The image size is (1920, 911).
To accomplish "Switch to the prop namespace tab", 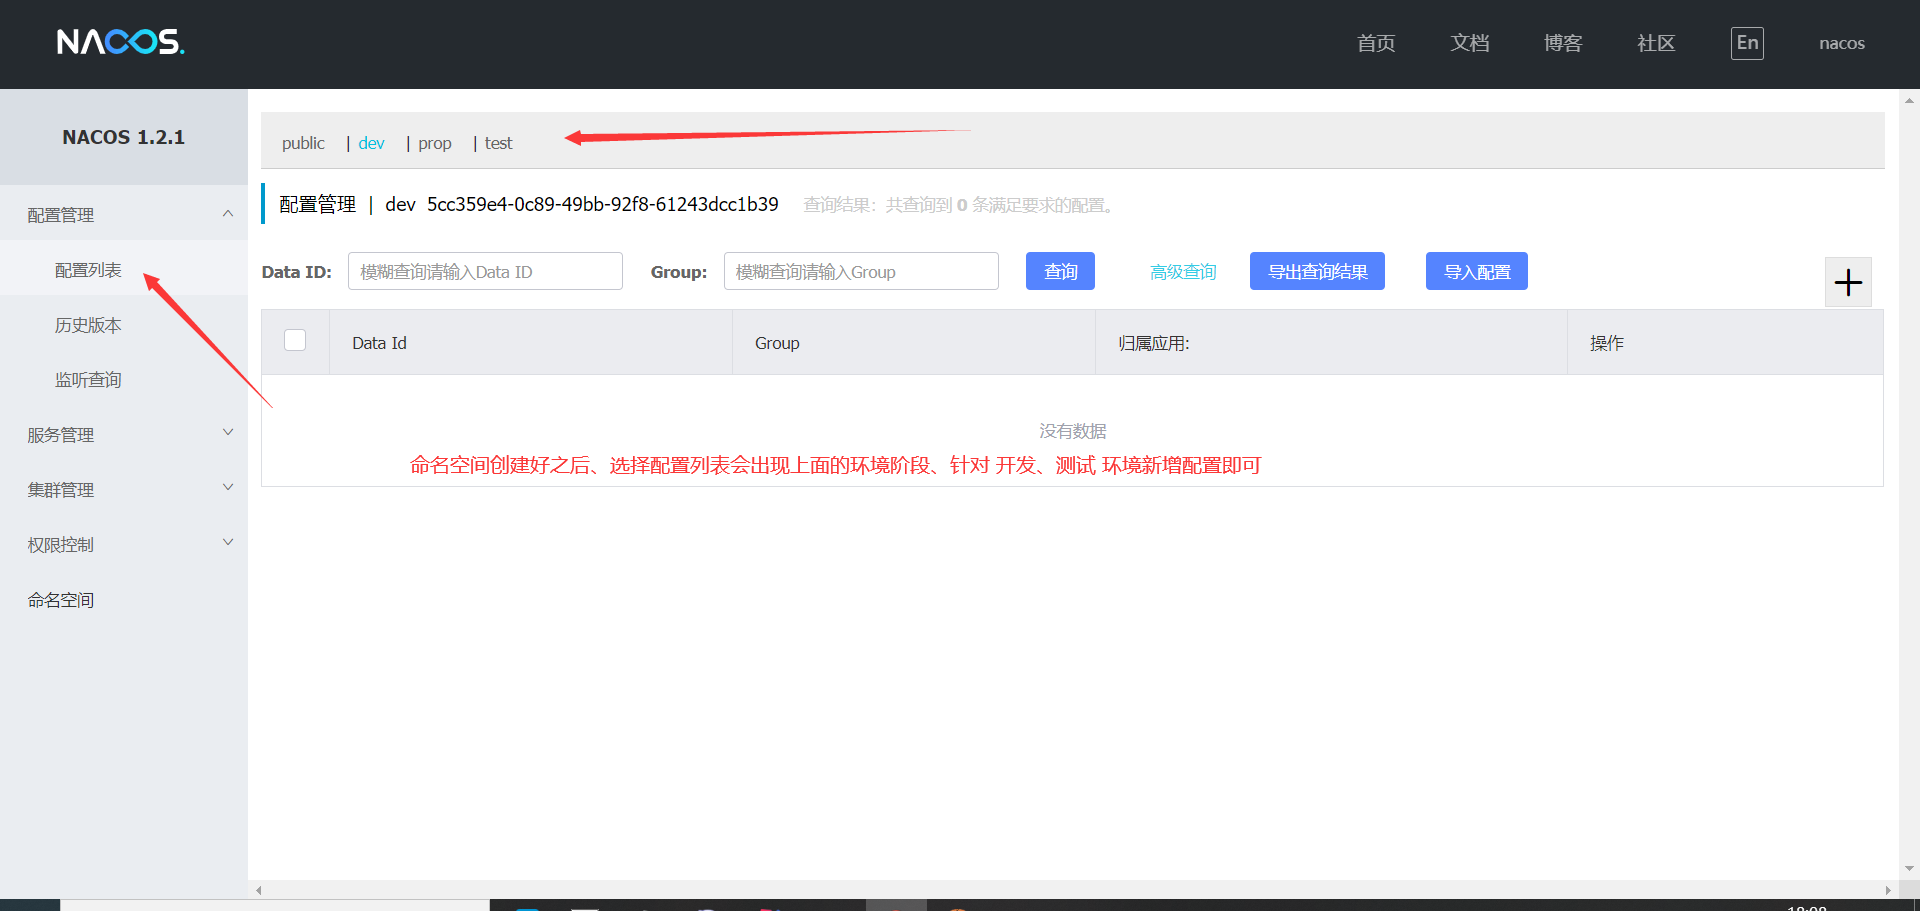I will [x=435, y=143].
